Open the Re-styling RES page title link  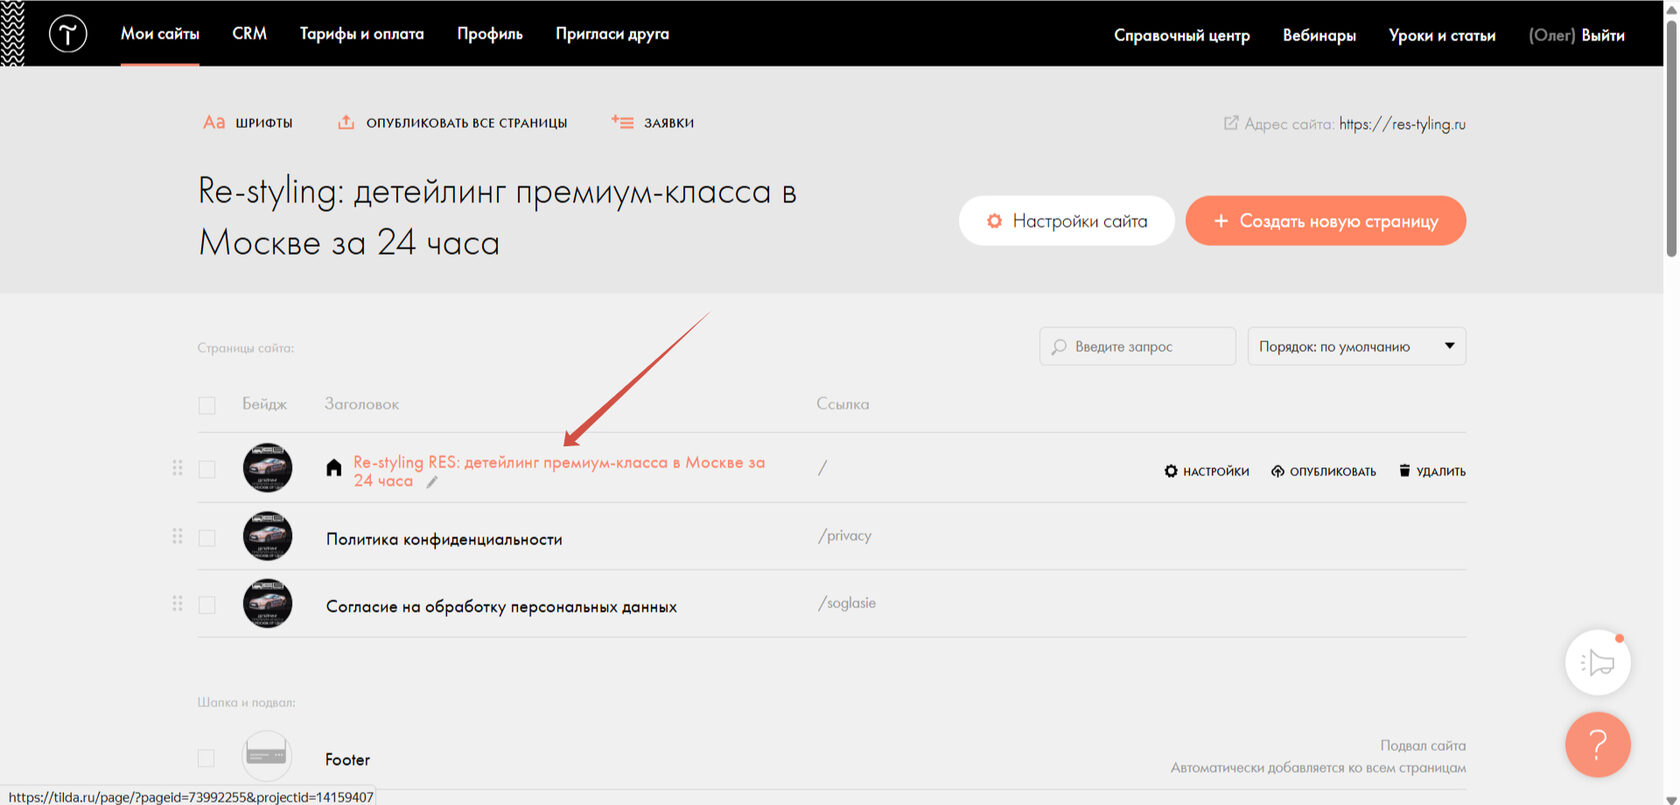tap(559, 471)
